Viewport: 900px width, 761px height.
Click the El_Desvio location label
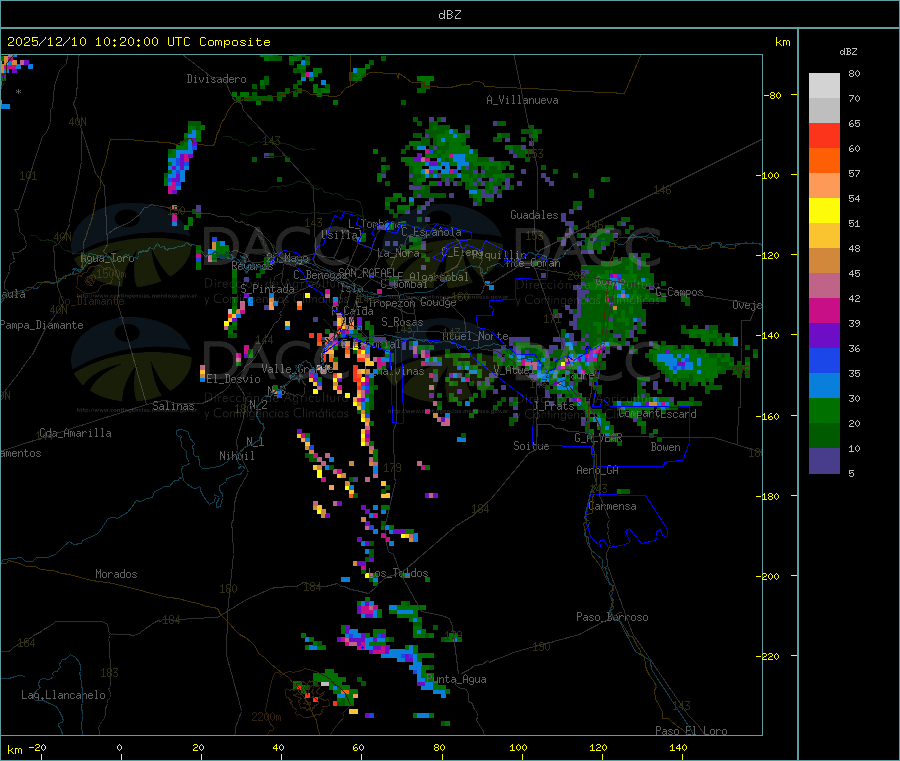[234, 379]
